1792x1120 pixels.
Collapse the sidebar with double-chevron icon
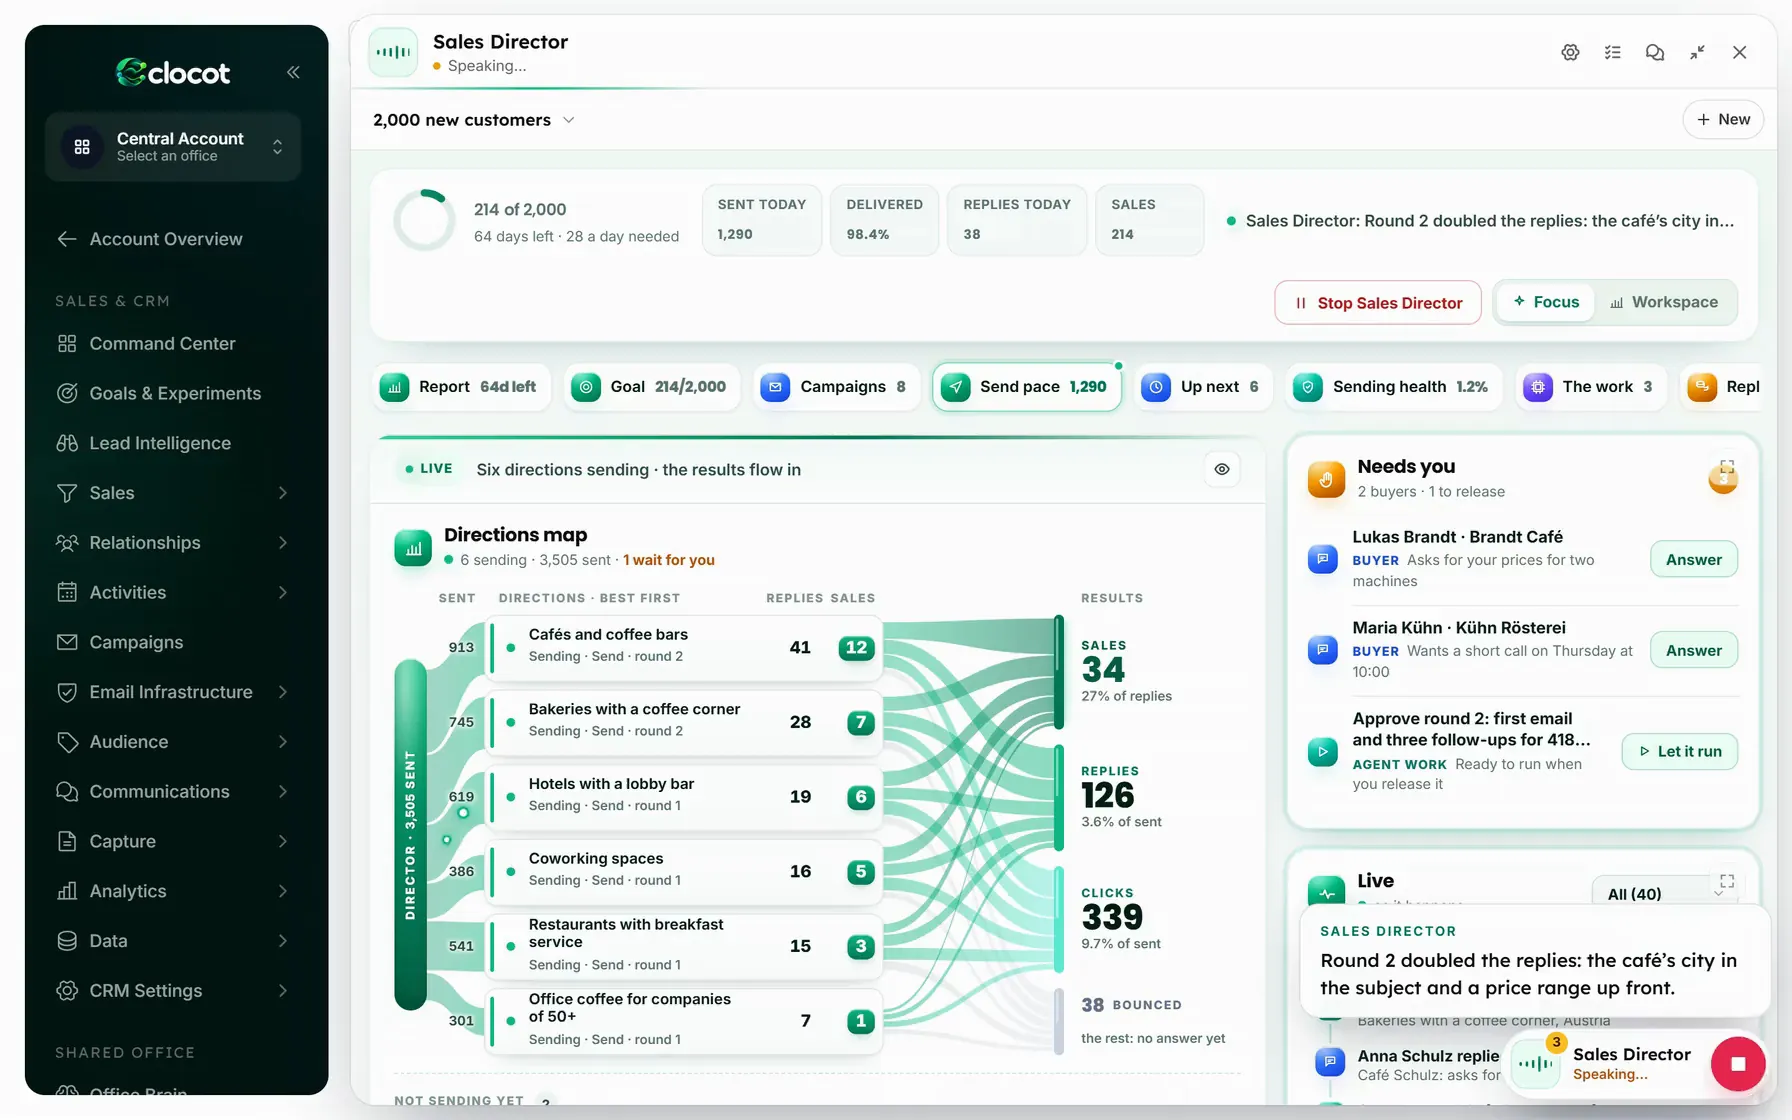coord(293,72)
